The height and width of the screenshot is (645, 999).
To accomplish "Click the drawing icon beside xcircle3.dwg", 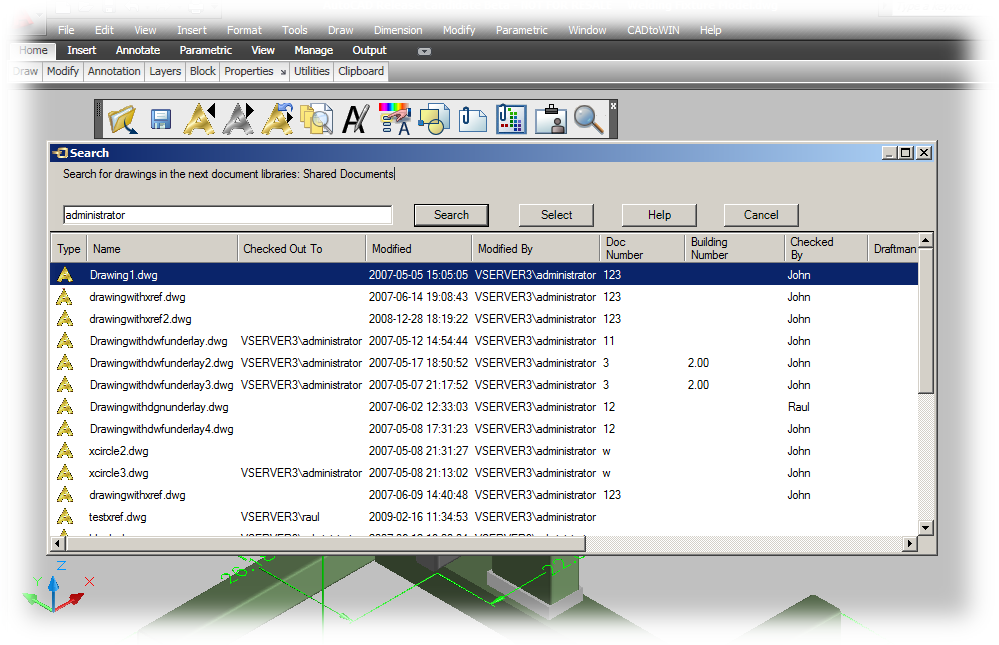I will click(x=65, y=473).
